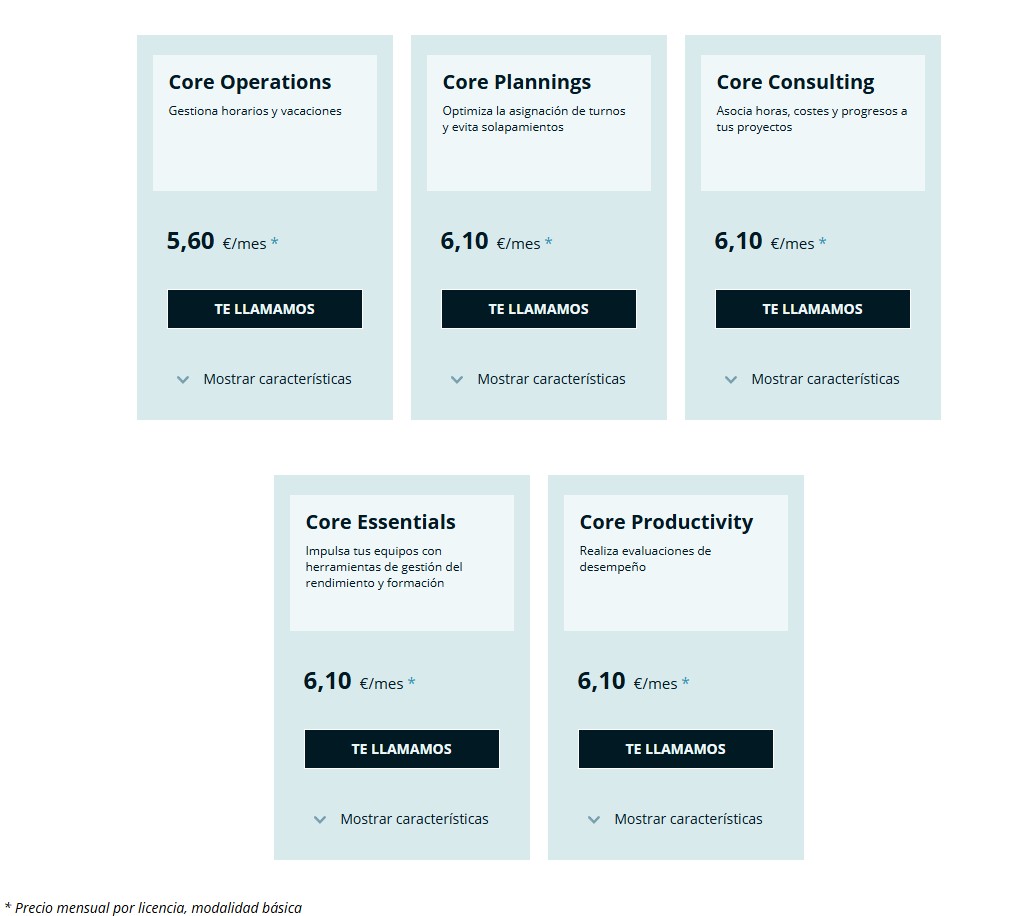
Task: Click TE LLAMAMOS for Core Productivity
Action: click(676, 749)
